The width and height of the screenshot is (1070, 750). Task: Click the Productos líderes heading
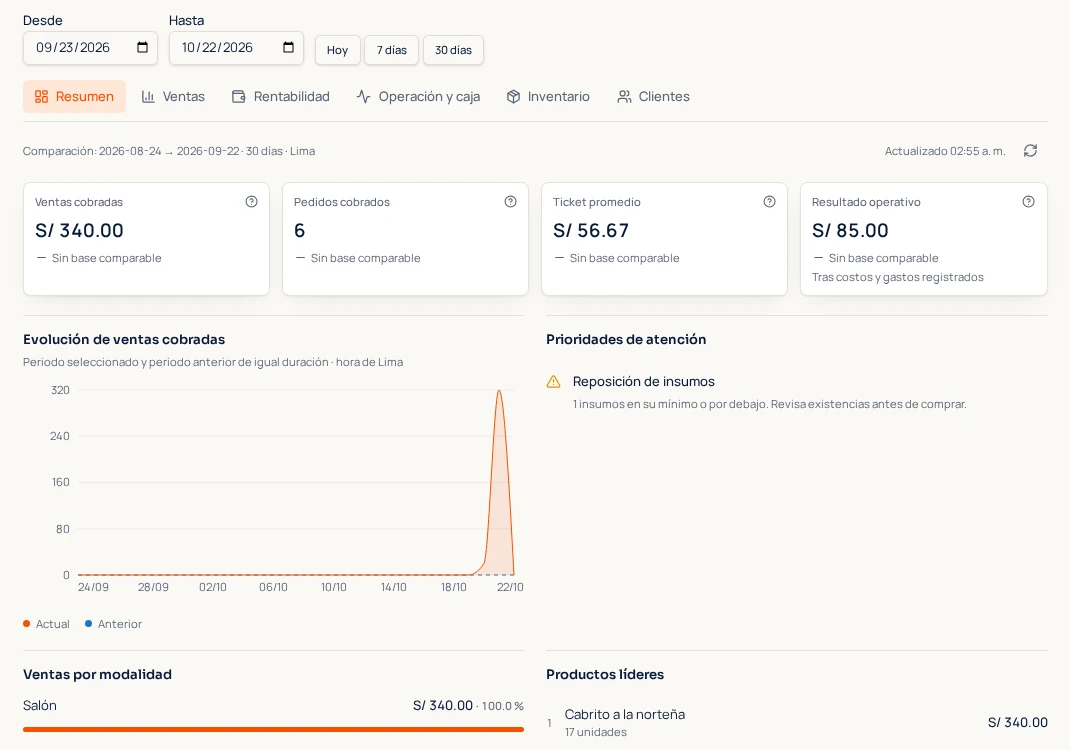[605, 674]
